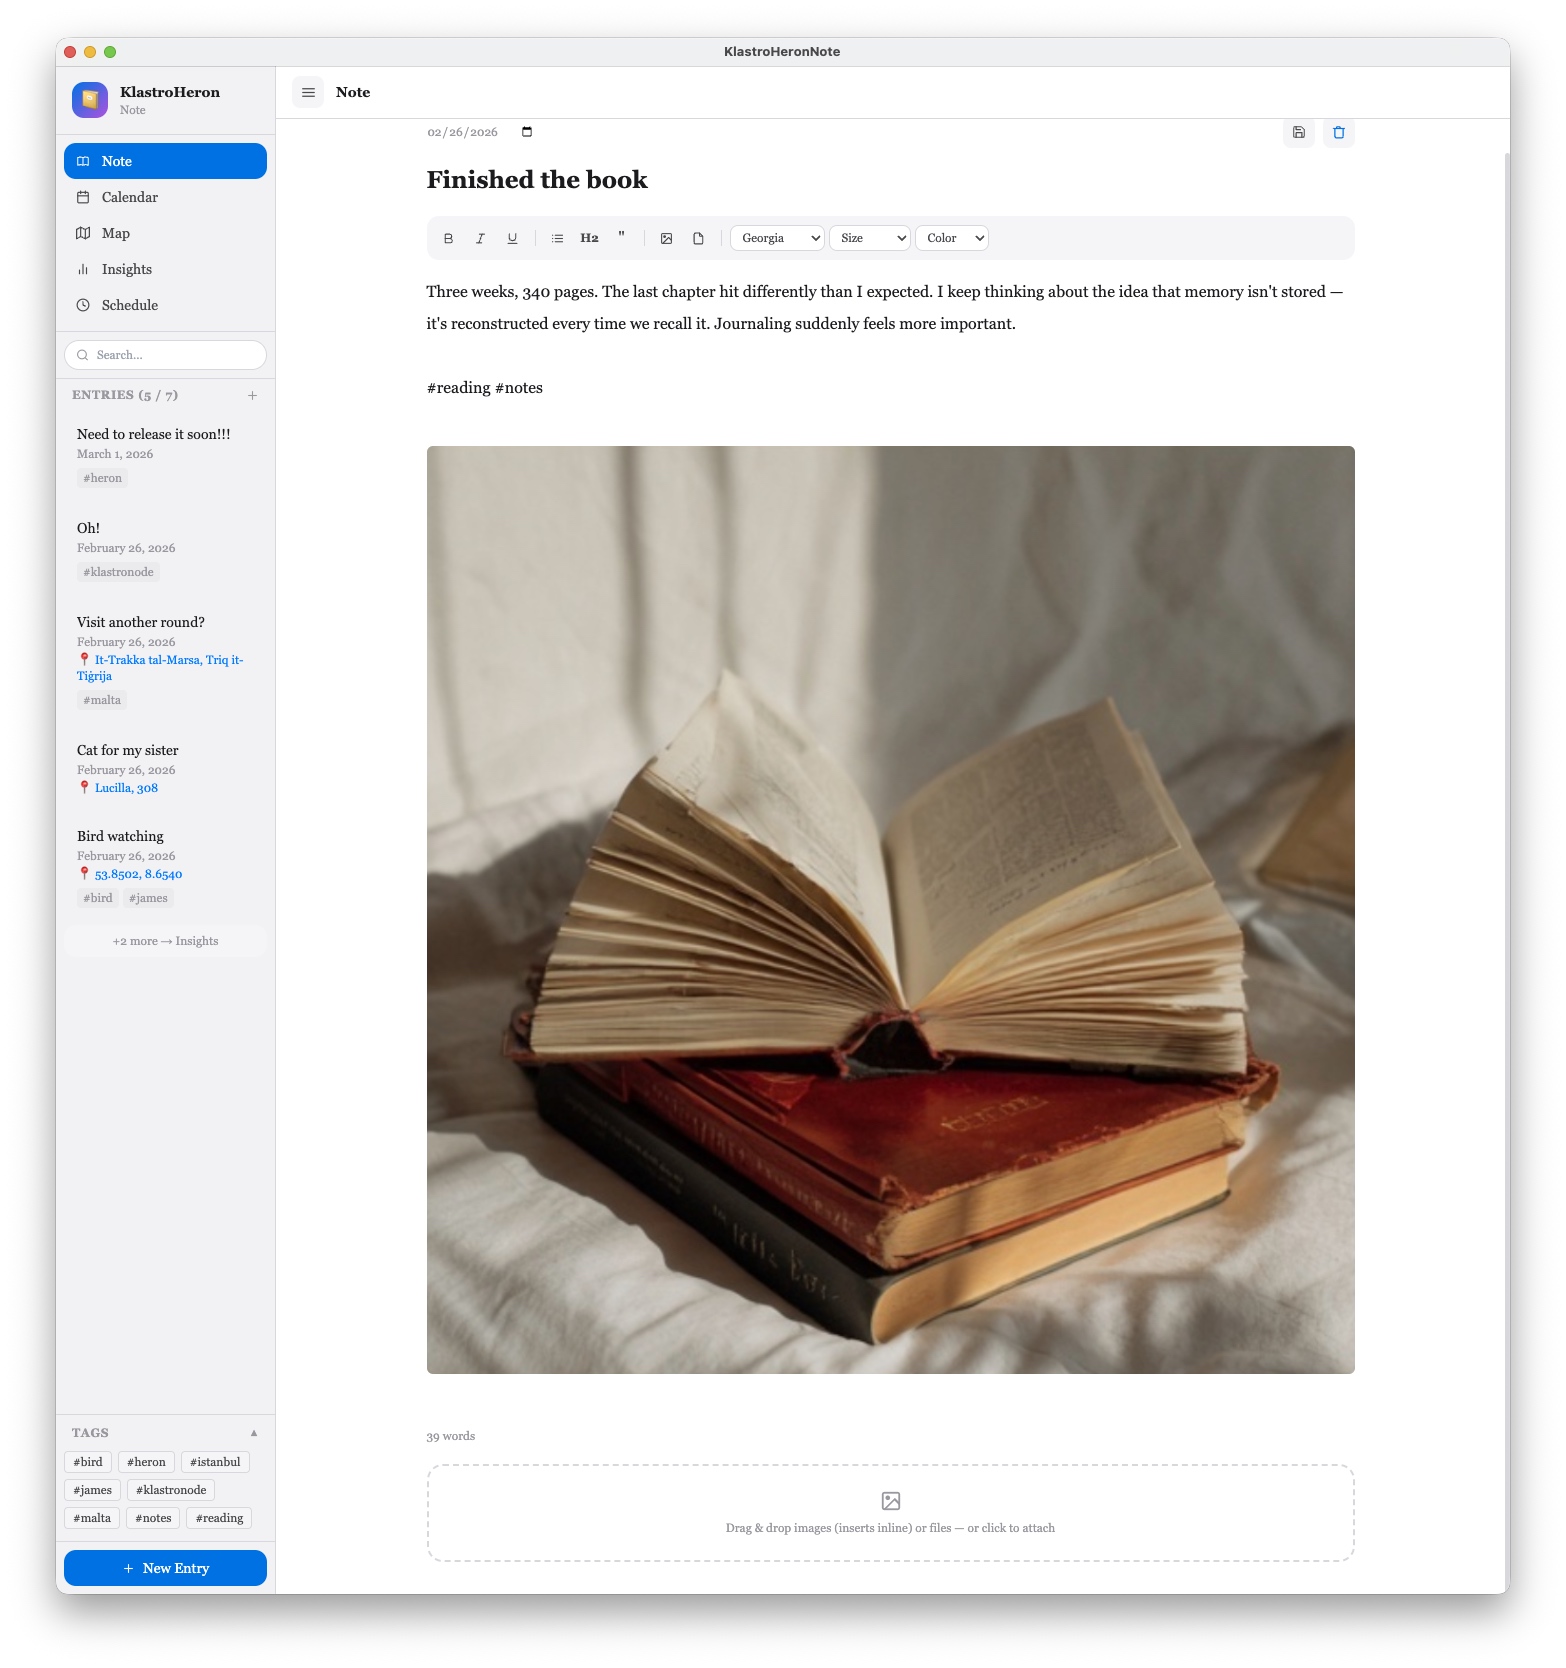Image resolution: width=1566 pixels, height=1668 pixels.
Task: Toggle bold formatting in the toolbar
Action: click(x=448, y=238)
